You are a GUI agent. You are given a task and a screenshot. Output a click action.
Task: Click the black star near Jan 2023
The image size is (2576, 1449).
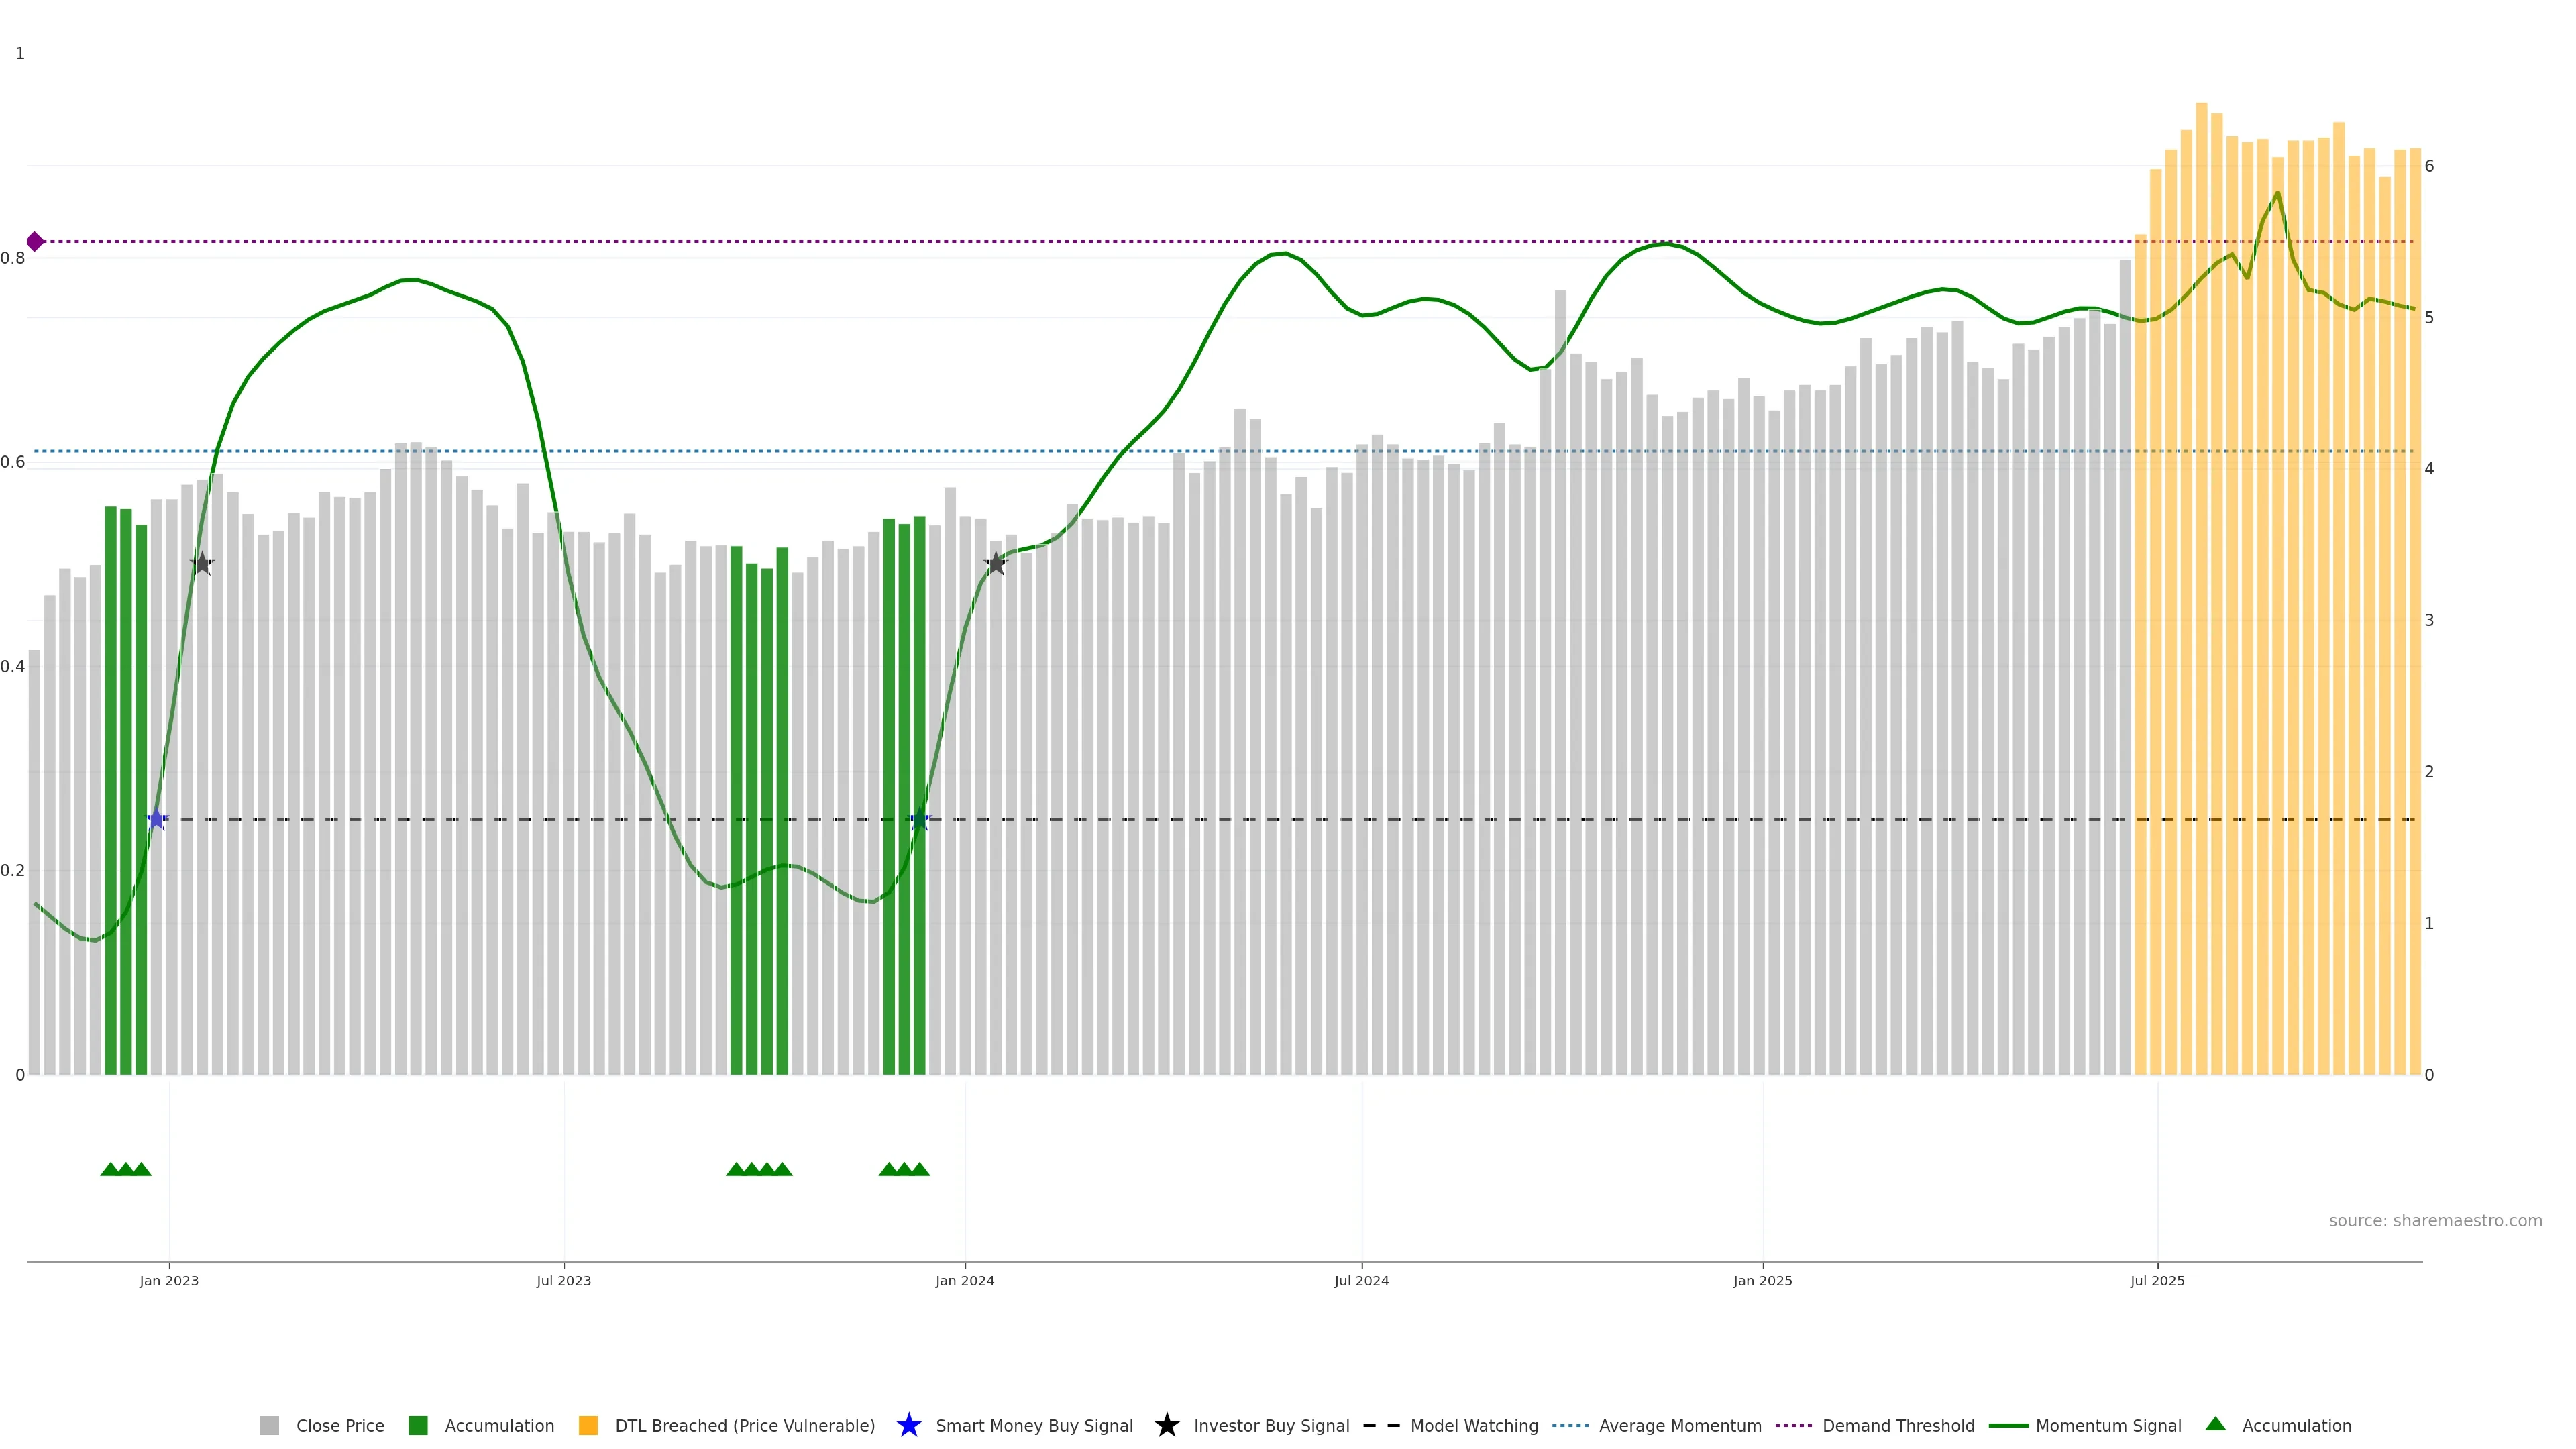[202, 563]
